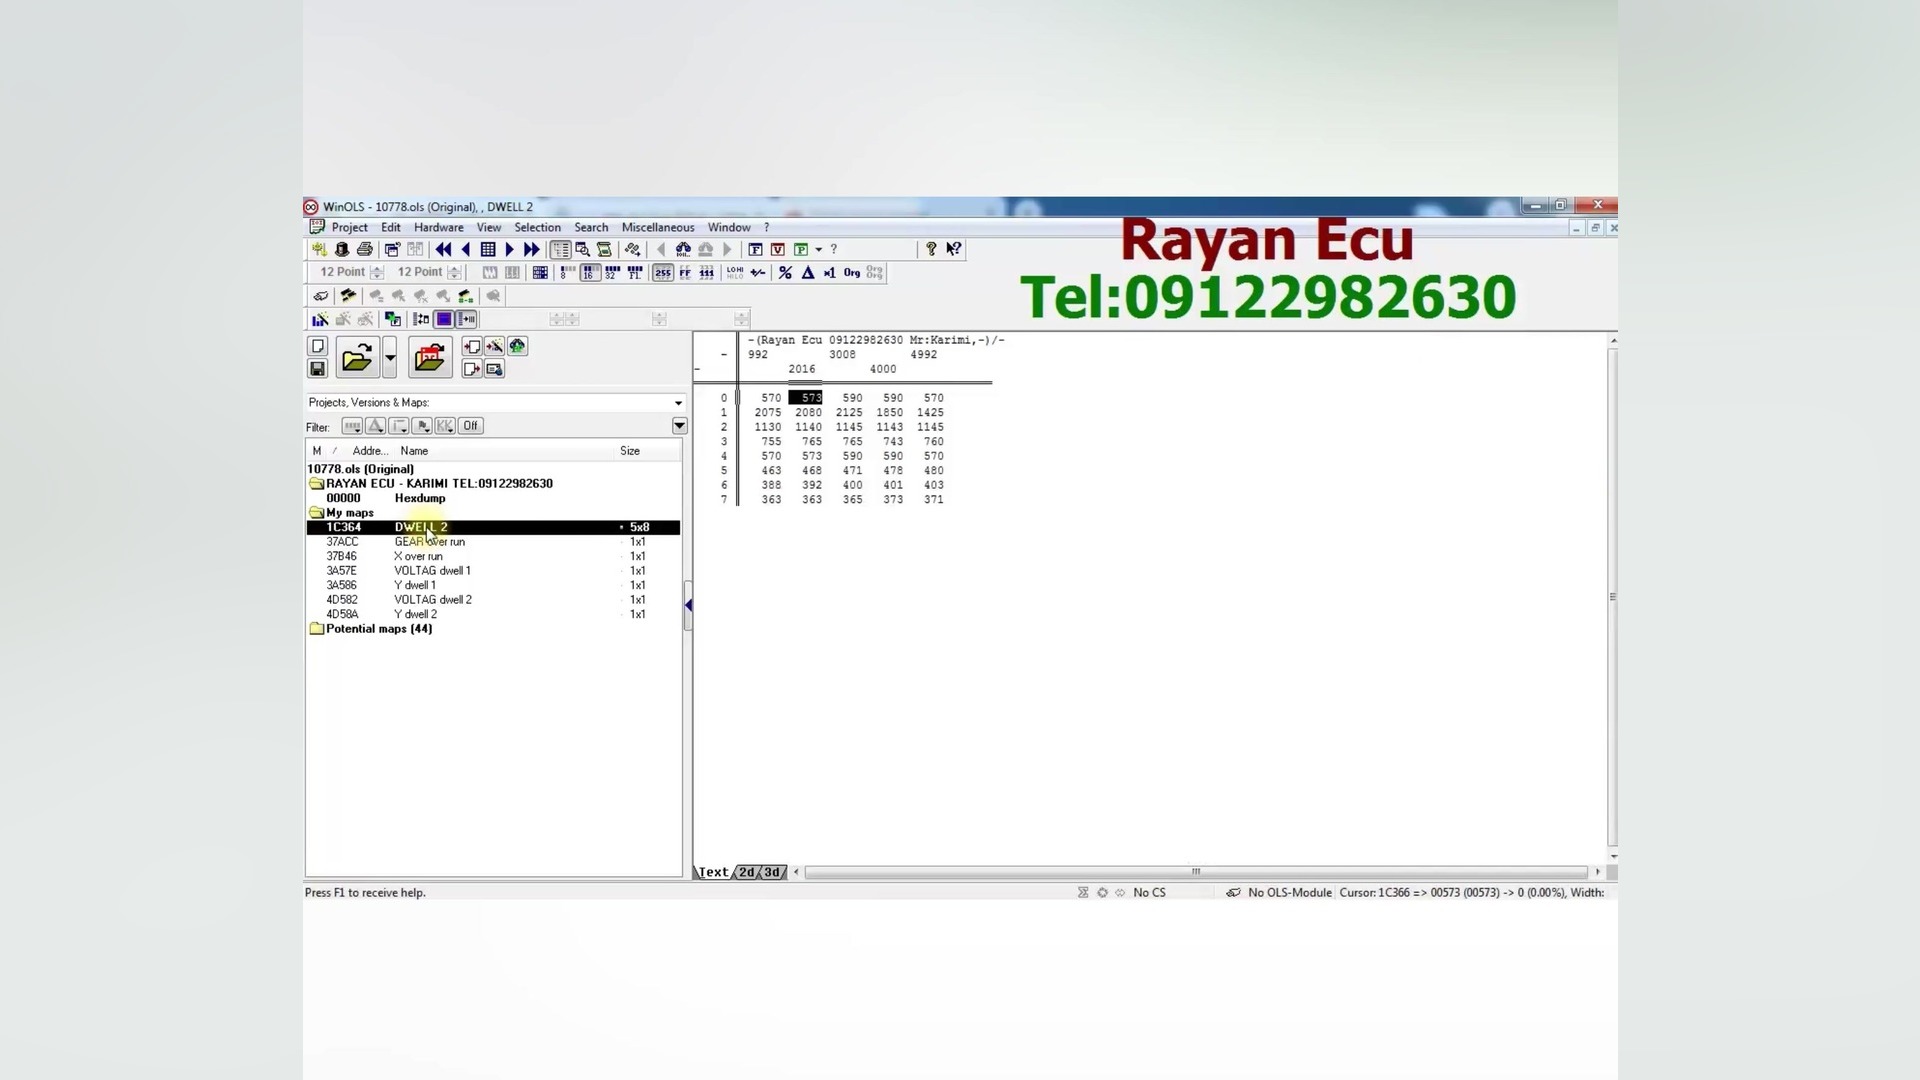Click the printer icon in the toolbar
Image resolution: width=1920 pixels, height=1080 pixels.
(365, 249)
